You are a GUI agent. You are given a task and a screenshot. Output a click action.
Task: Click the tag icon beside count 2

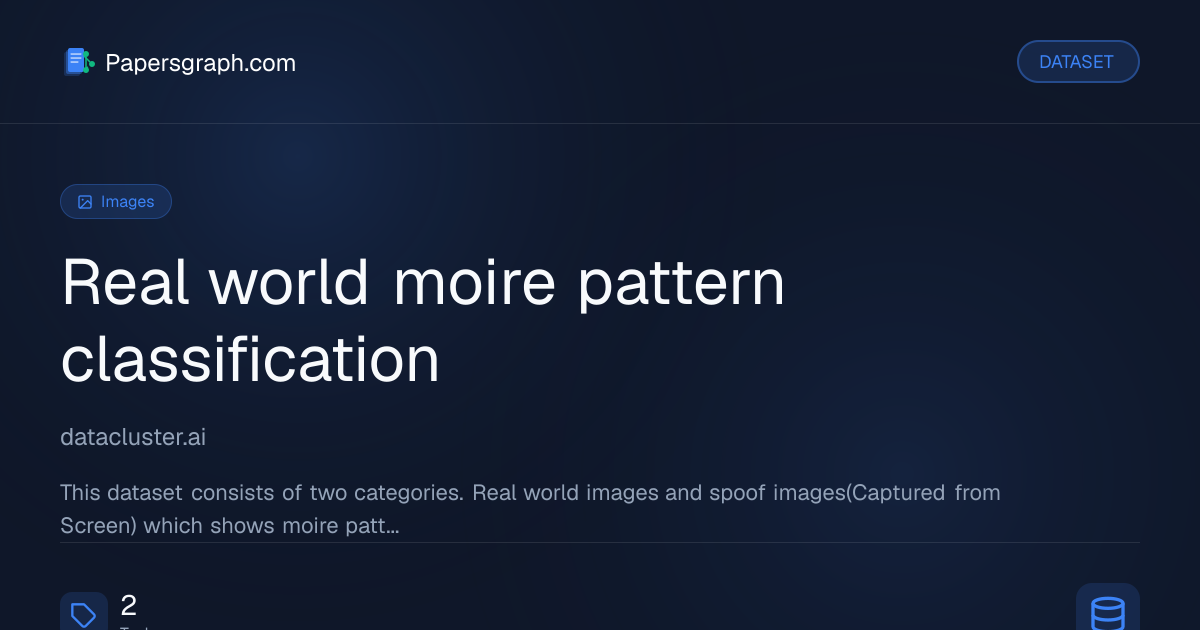coord(84,614)
